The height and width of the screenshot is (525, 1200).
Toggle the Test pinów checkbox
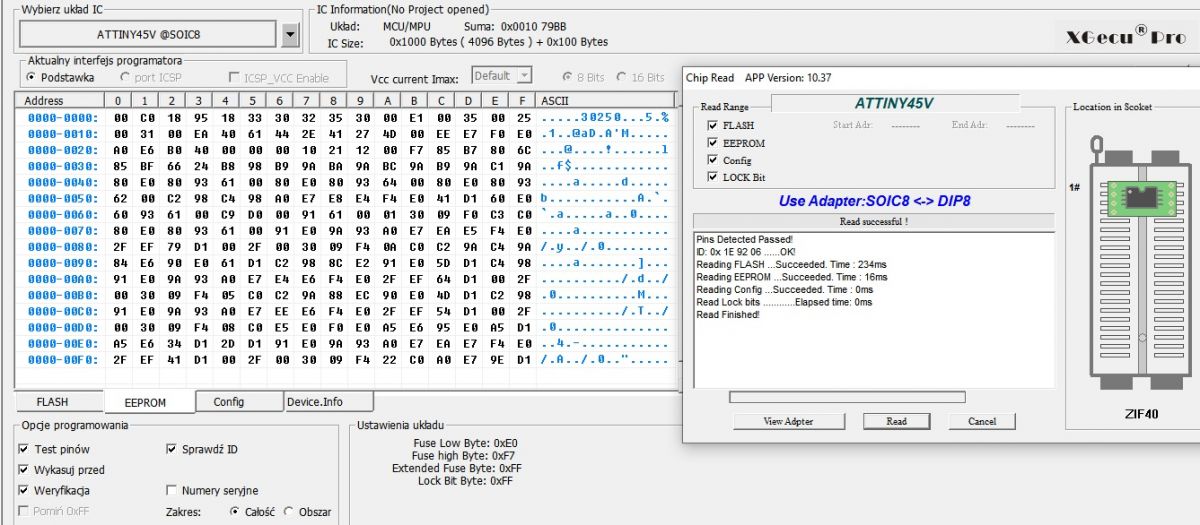[24, 450]
